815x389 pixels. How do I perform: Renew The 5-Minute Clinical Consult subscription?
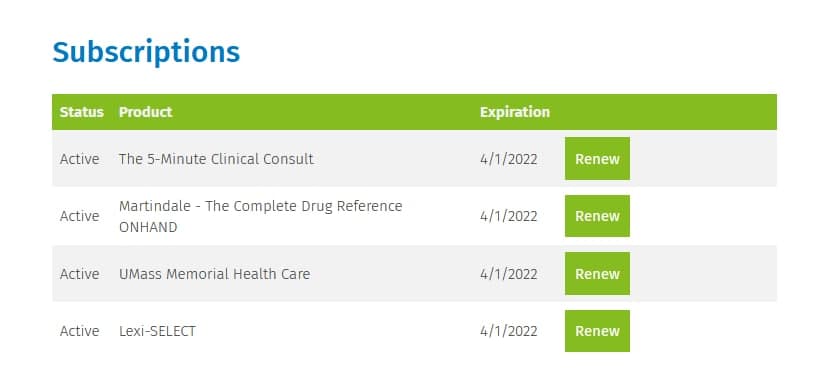click(x=597, y=159)
